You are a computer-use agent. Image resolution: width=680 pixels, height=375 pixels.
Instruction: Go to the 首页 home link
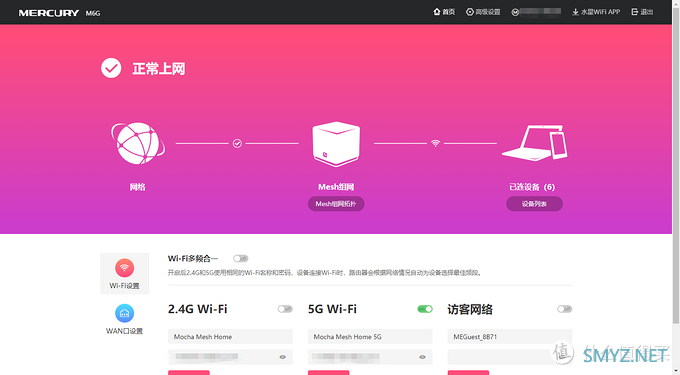tap(444, 12)
